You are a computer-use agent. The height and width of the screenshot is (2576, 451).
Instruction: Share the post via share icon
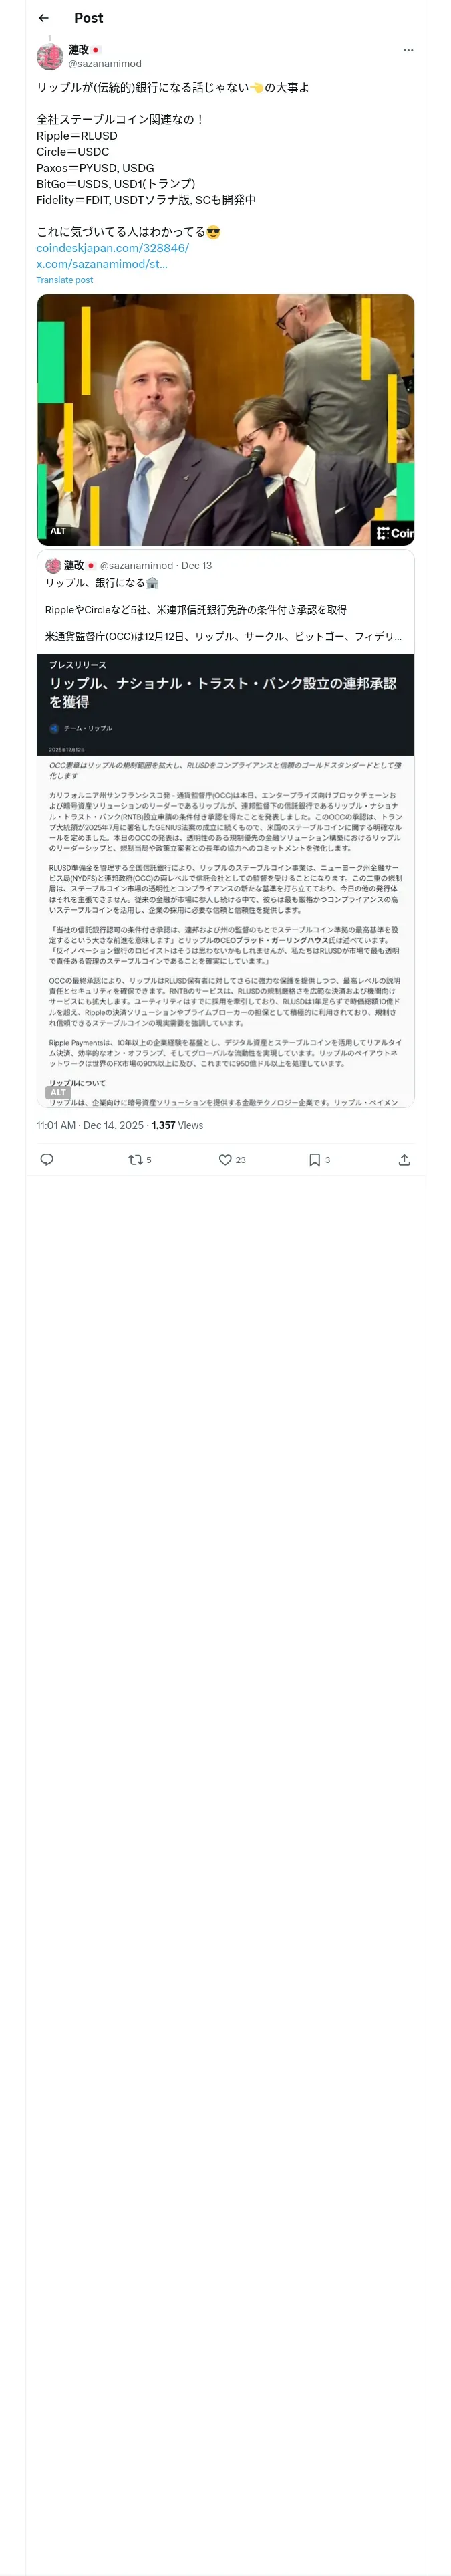coord(404,1159)
